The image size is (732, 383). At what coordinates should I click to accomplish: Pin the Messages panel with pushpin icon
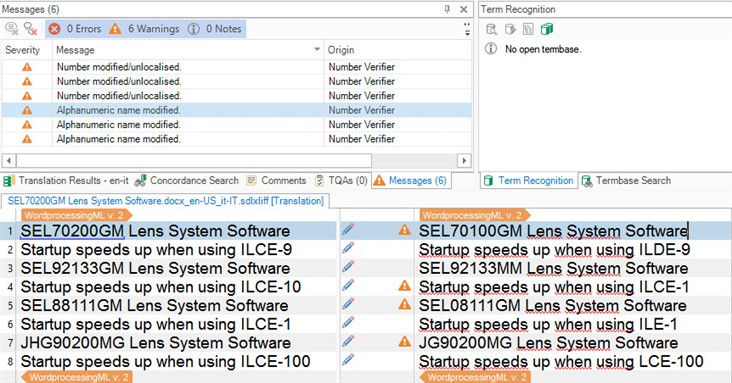447,9
